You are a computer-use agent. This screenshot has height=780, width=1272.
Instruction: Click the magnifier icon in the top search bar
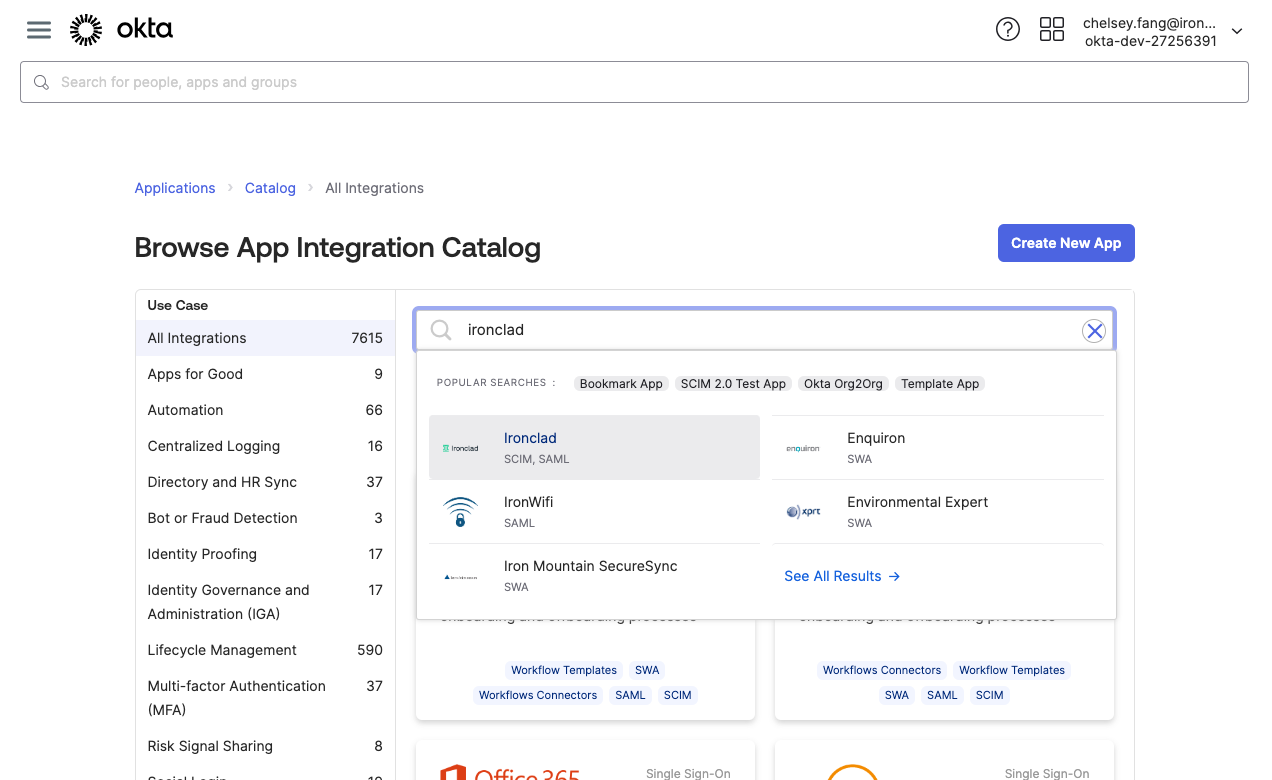click(41, 82)
